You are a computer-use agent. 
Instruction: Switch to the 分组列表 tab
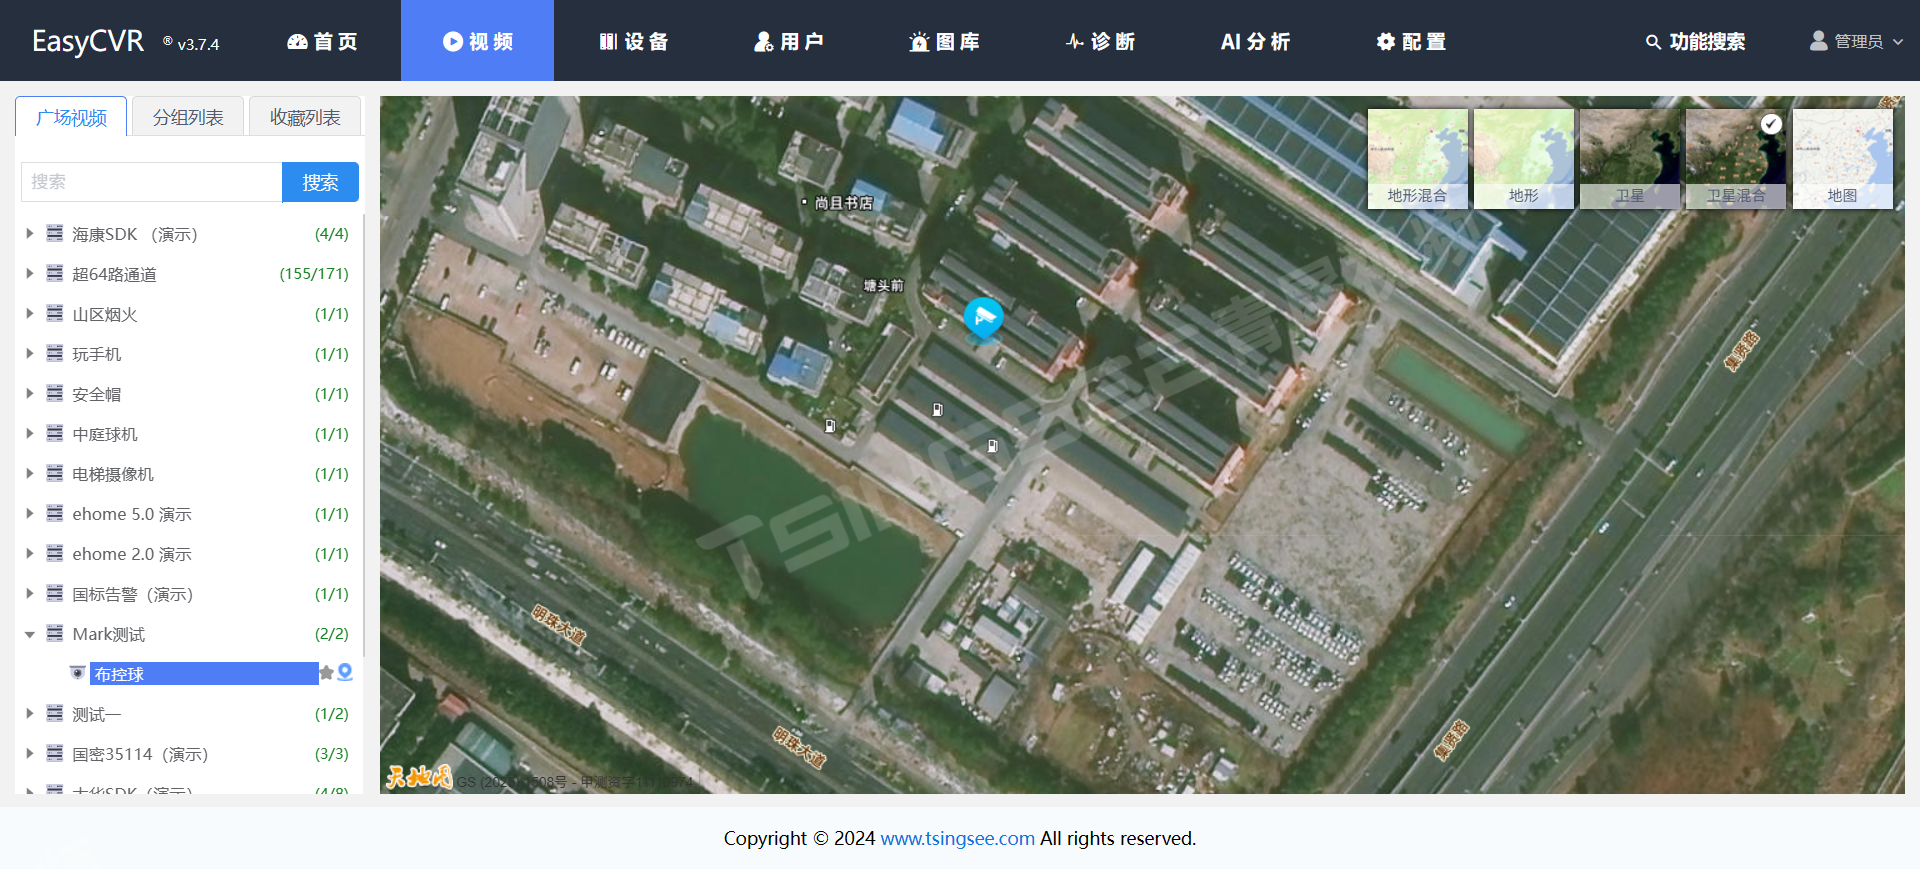tap(188, 117)
